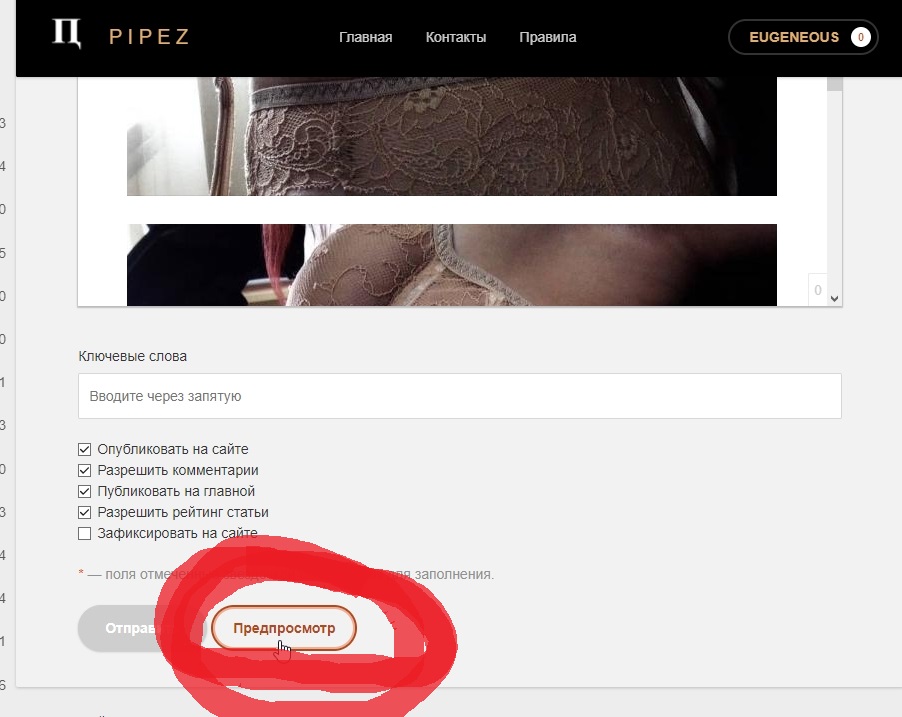Click the Pipez logo icon
902x717 pixels.
point(67,33)
